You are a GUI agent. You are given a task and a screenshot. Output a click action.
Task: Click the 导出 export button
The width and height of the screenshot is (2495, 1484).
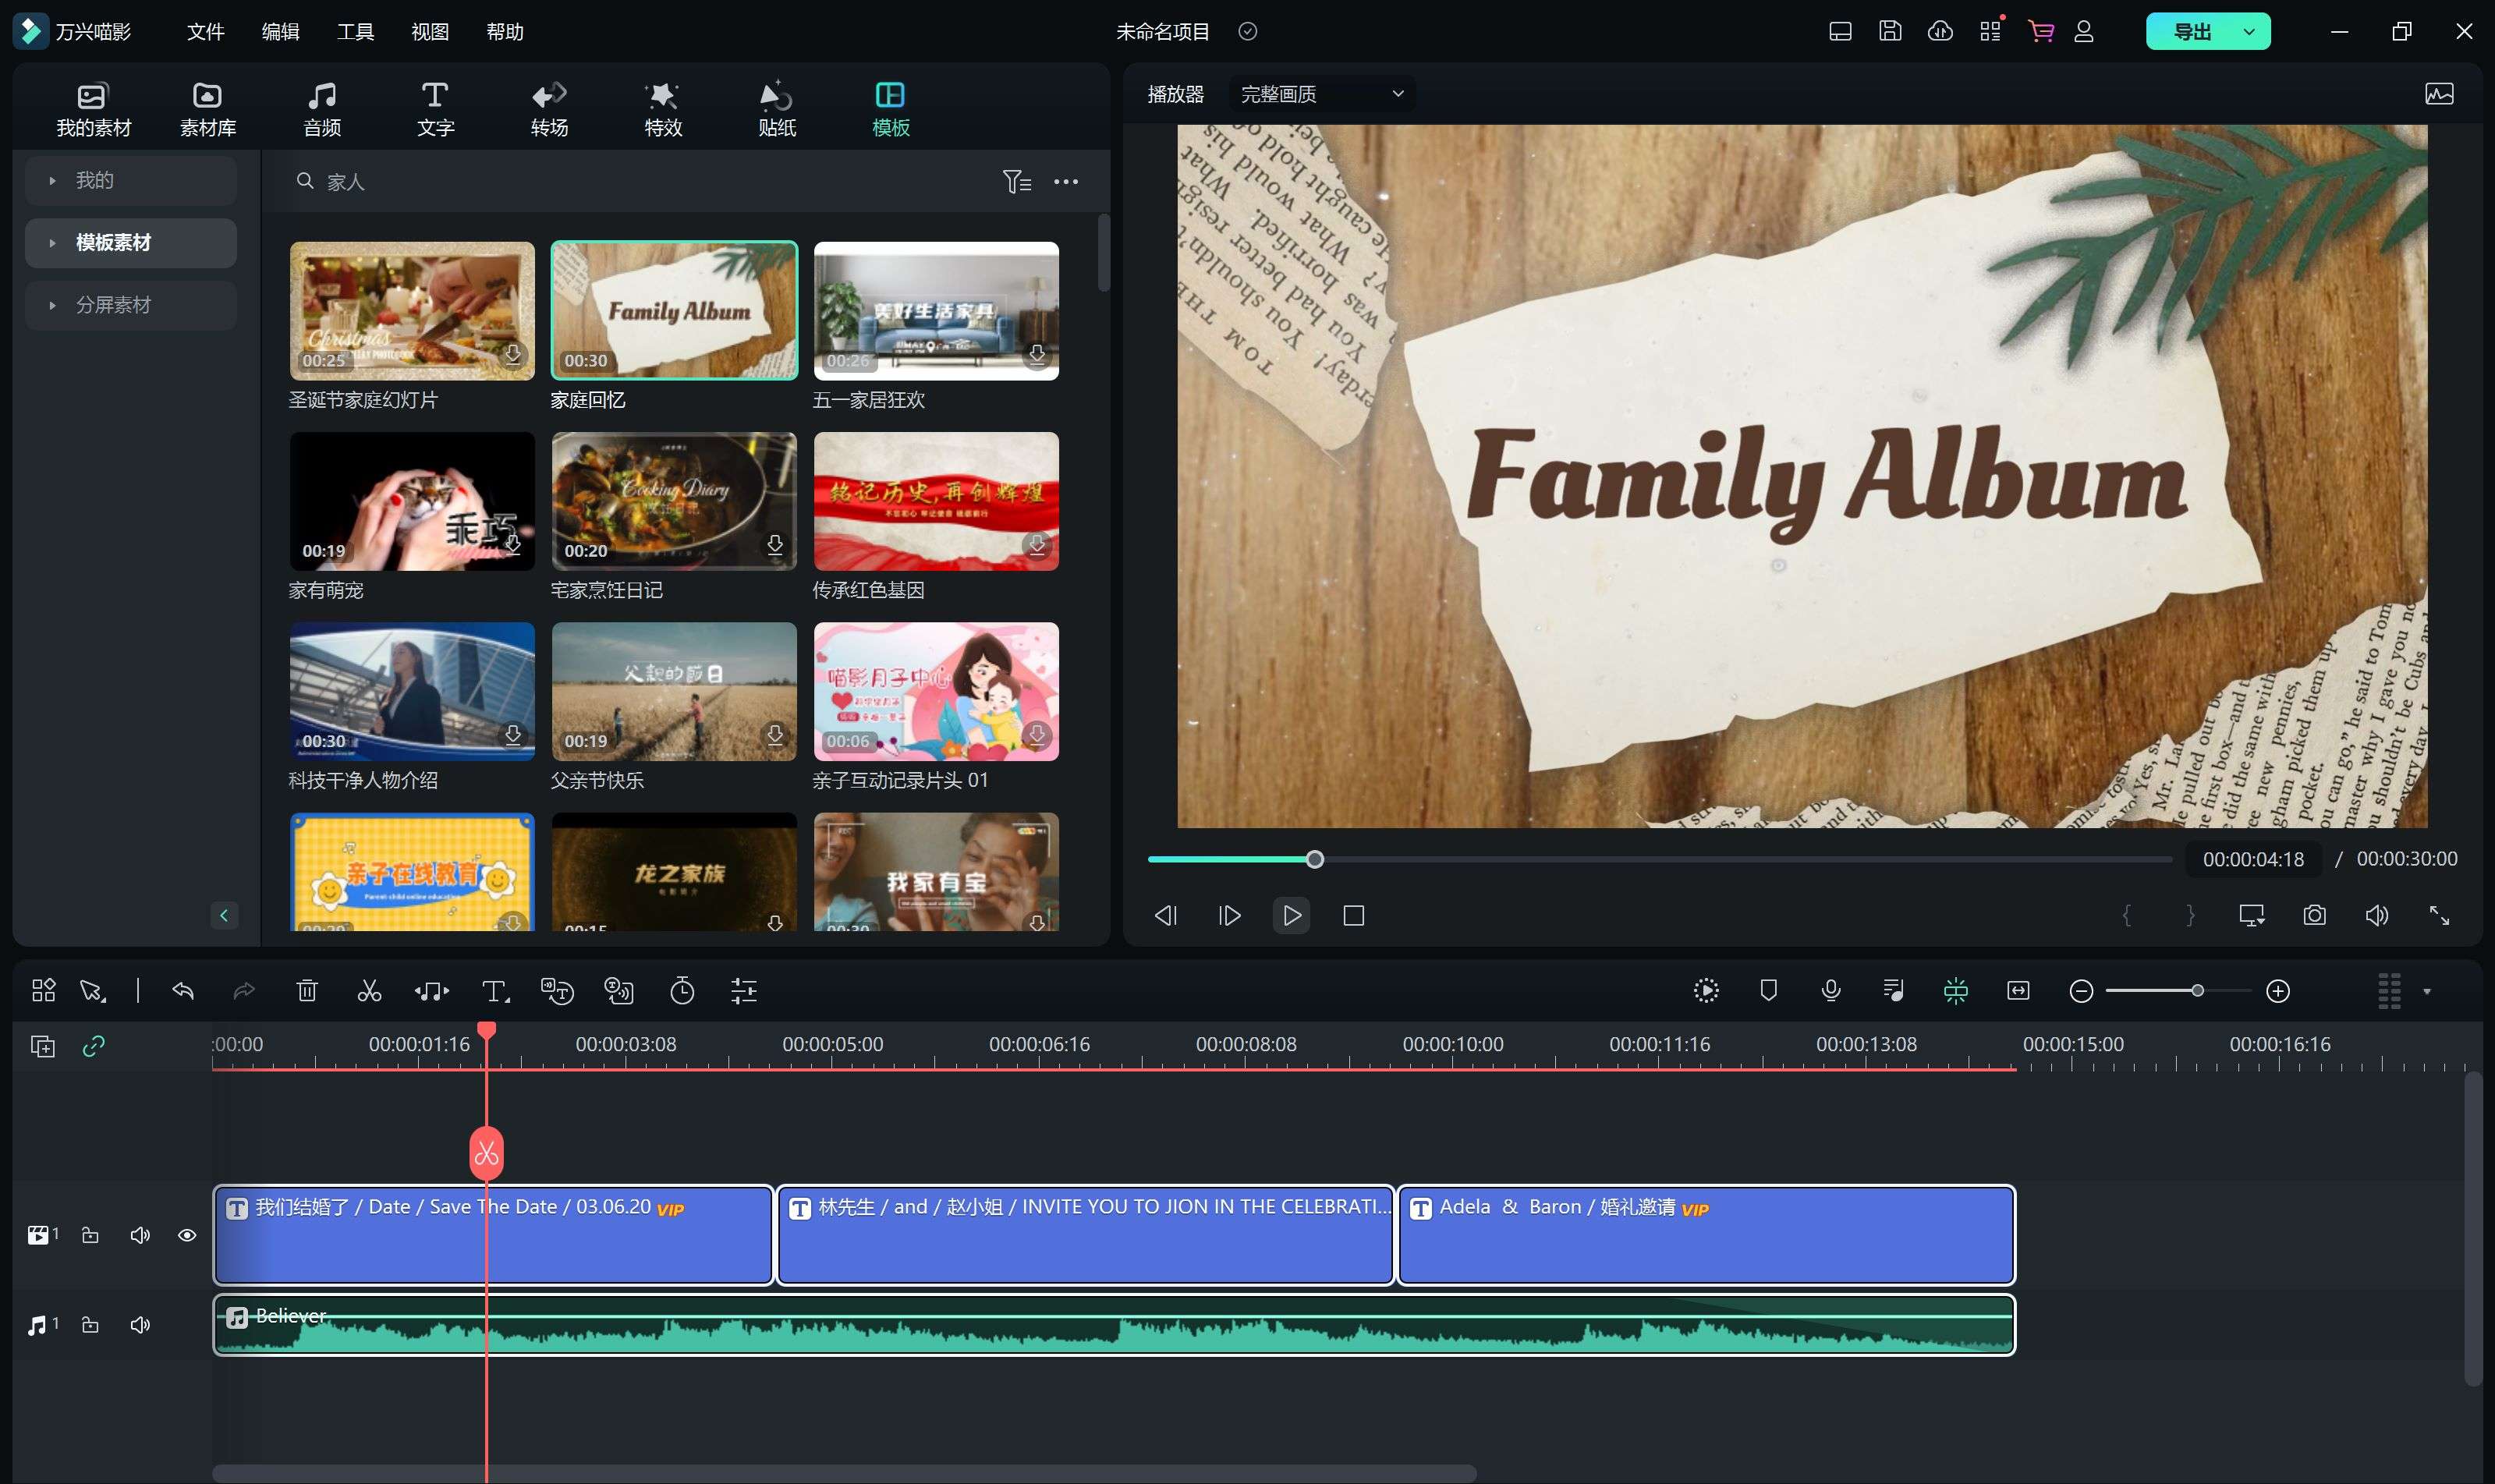click(2192, 32)
